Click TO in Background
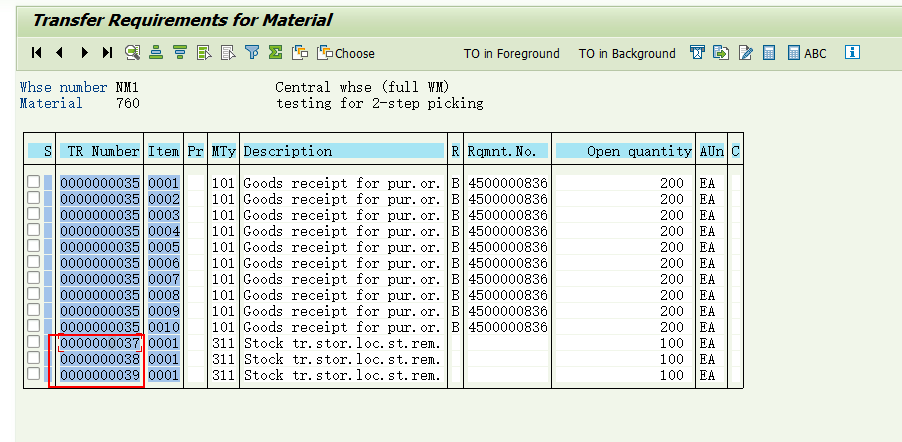The height and width of the screenshot is (442, 902). click(627, 53)
